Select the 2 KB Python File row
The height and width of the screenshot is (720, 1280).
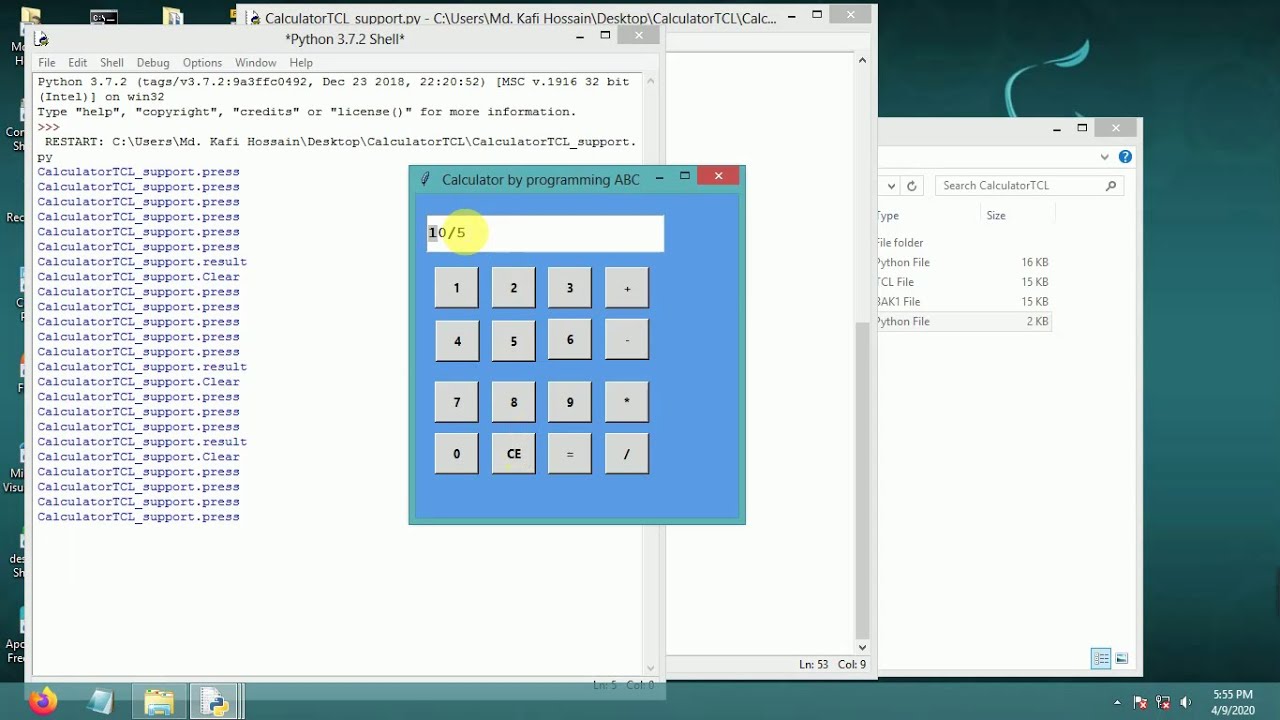click(x=965, y=321)
